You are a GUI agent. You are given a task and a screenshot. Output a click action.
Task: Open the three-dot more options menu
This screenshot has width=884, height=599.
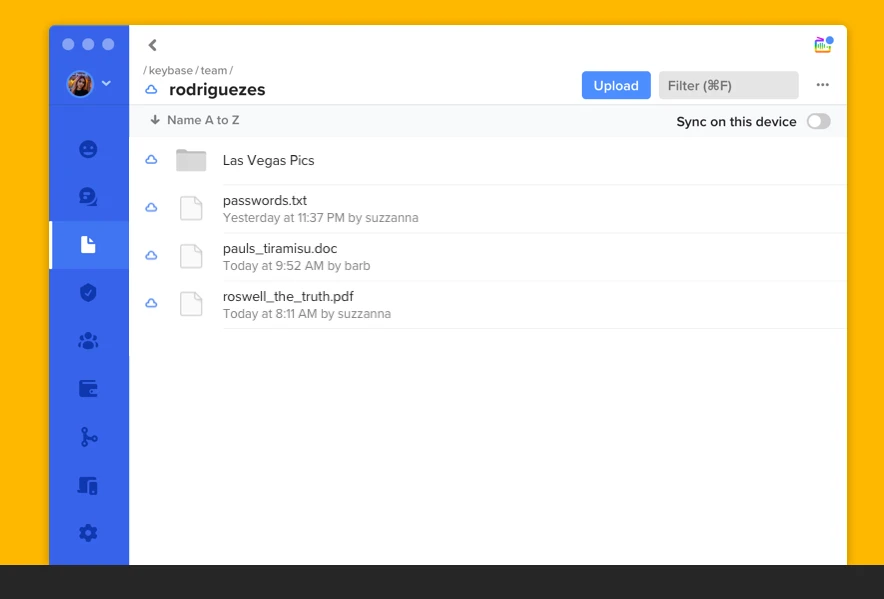click(x=823, y=85)
